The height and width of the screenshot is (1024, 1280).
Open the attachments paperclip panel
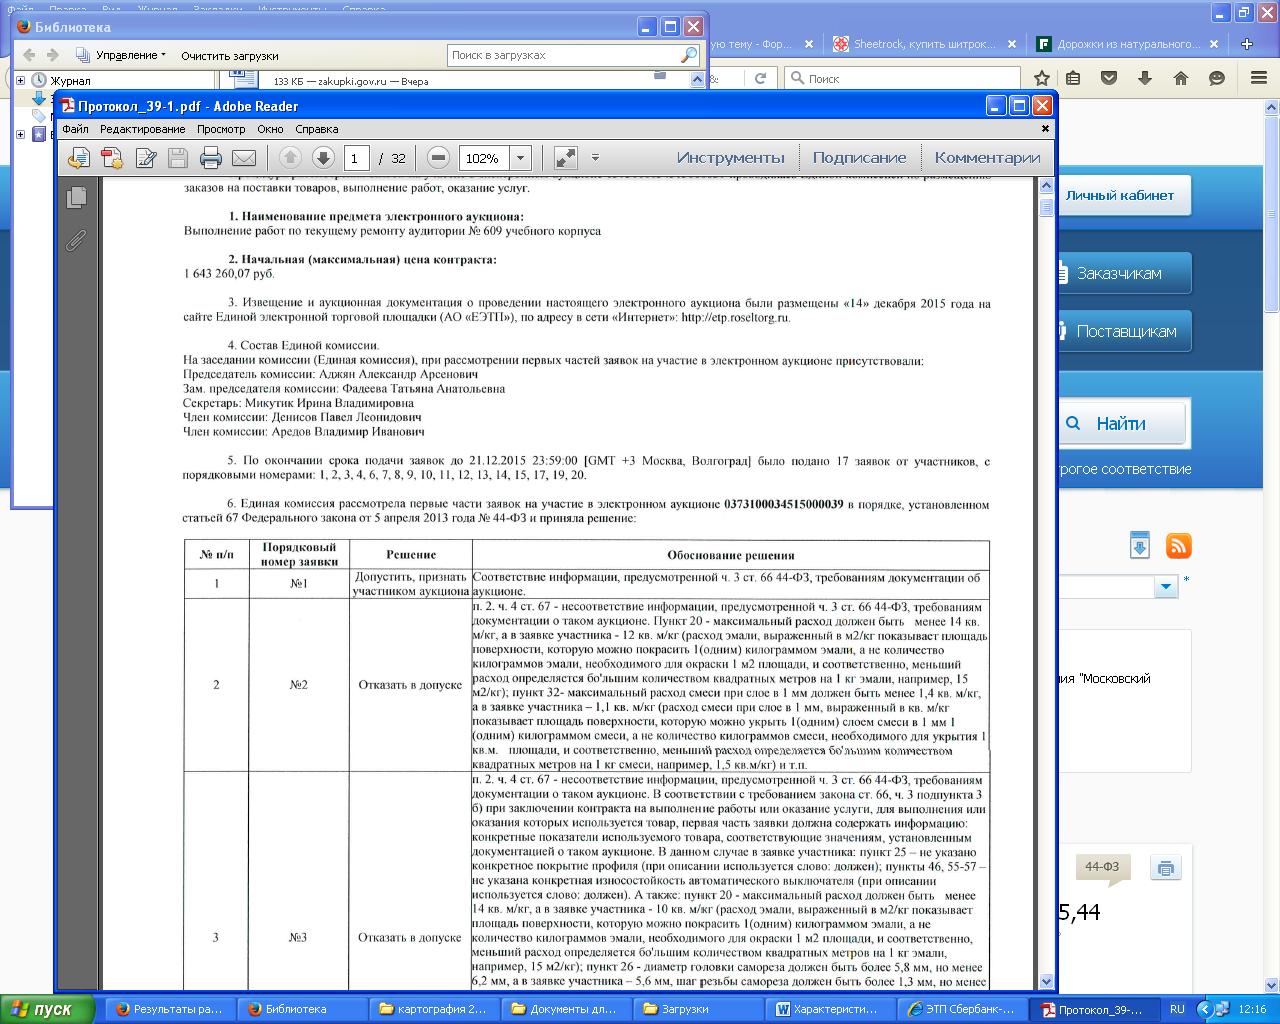tap(76, 241)
